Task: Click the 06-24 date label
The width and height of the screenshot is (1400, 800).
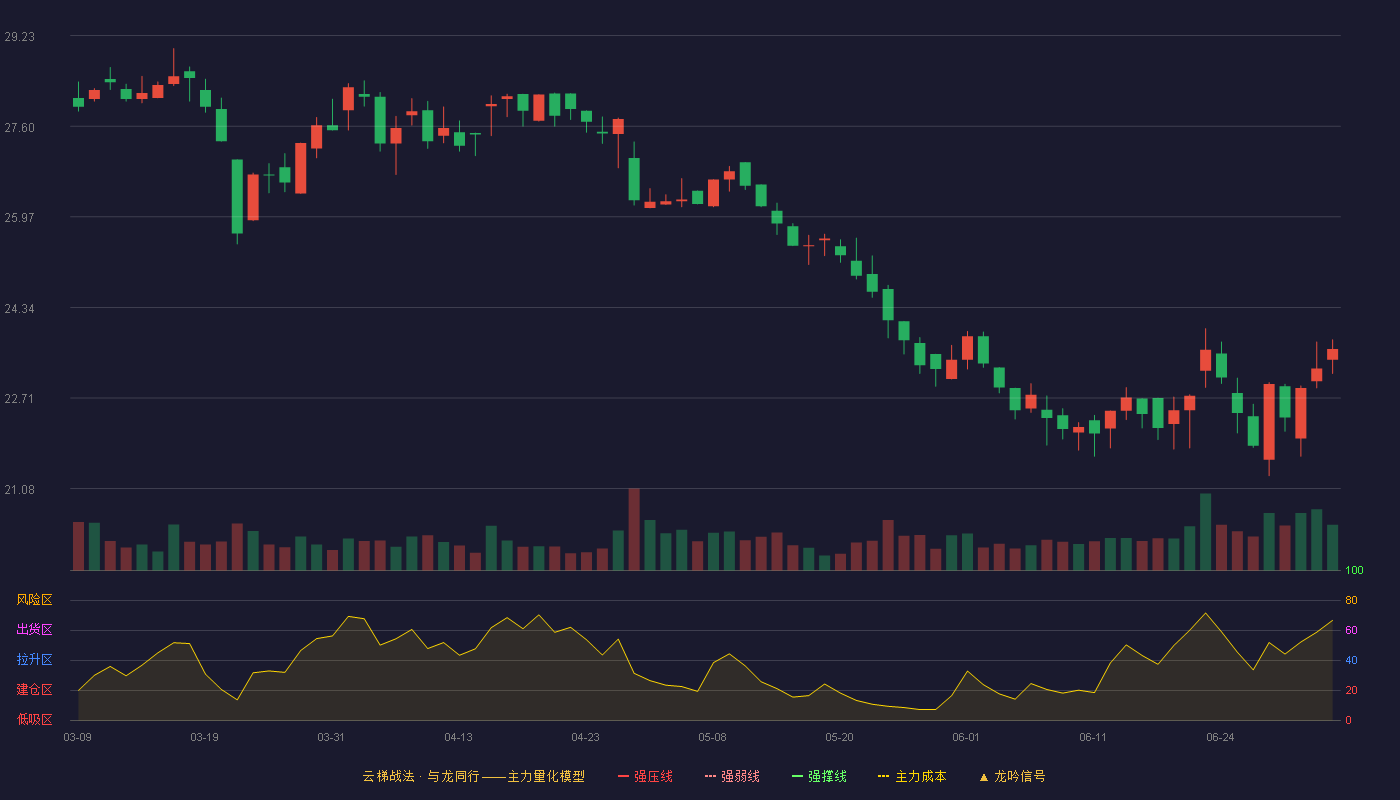Action: tap(1221, 737)
